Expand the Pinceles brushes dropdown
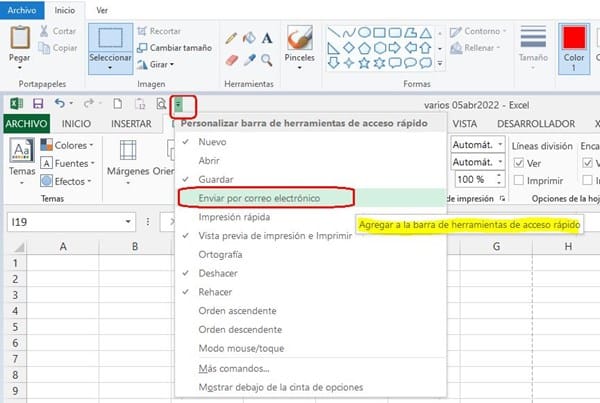 click(x=300, y=68)
